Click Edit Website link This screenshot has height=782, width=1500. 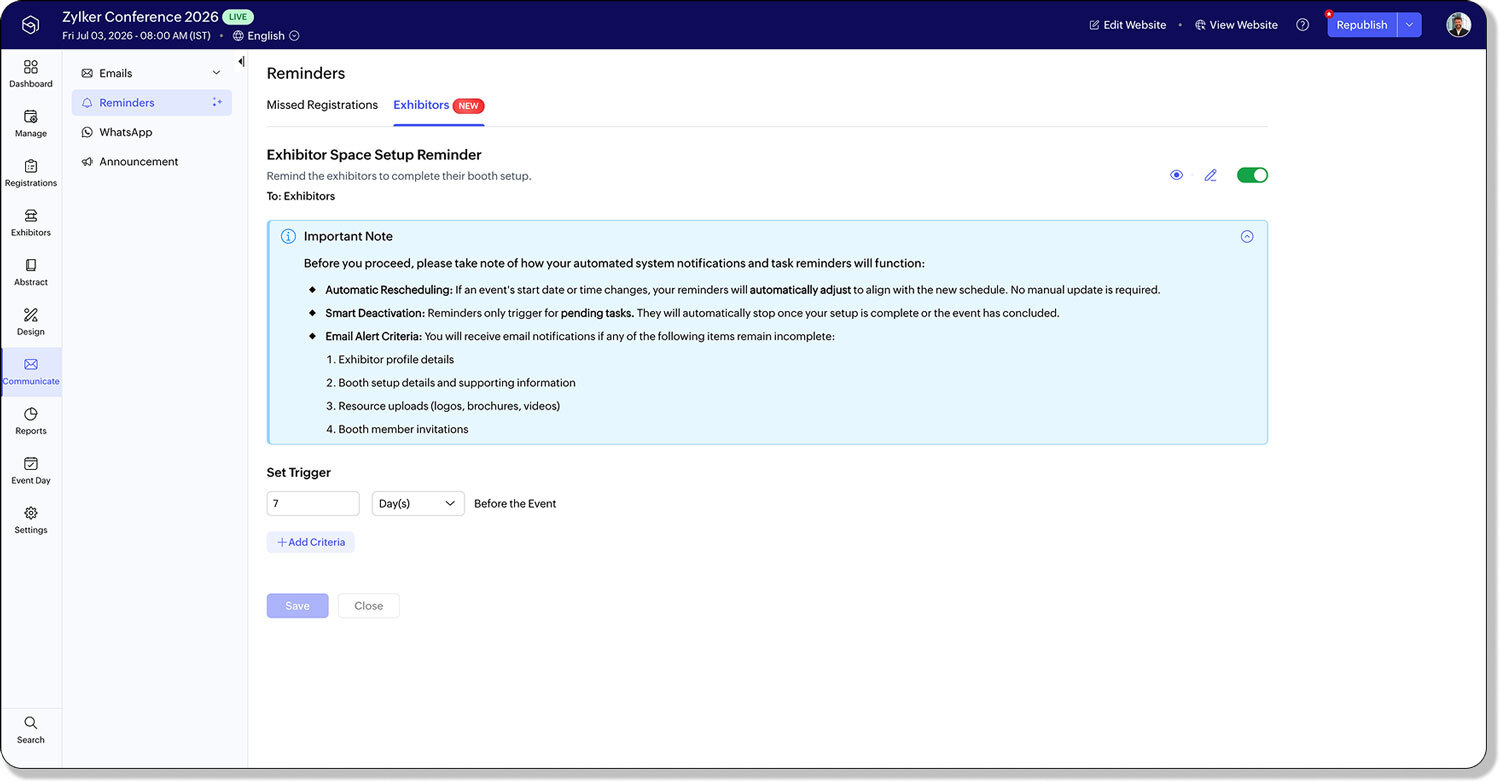[1127, 25]
